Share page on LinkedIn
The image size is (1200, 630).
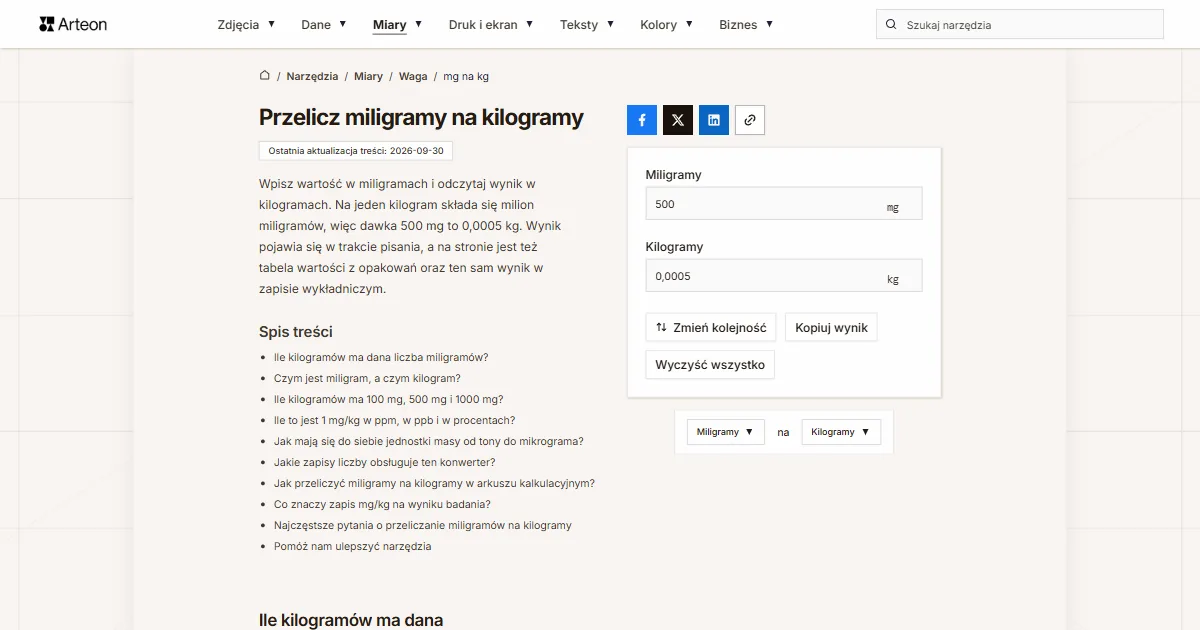(x=714, y=120)
